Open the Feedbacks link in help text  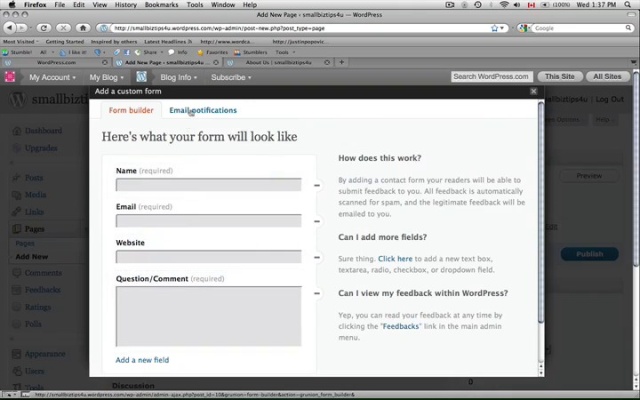tap(400, 327)
